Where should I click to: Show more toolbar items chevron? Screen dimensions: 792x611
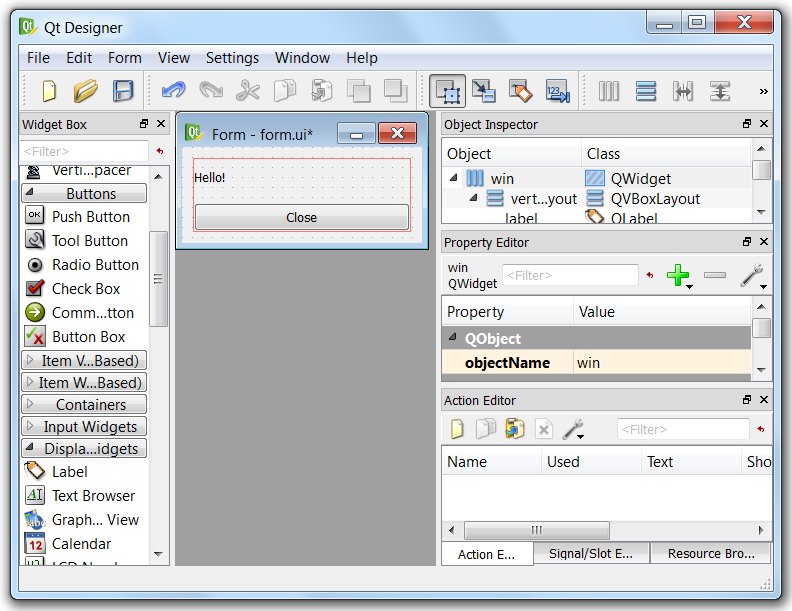pyautogui.click(x=763, y=91)
